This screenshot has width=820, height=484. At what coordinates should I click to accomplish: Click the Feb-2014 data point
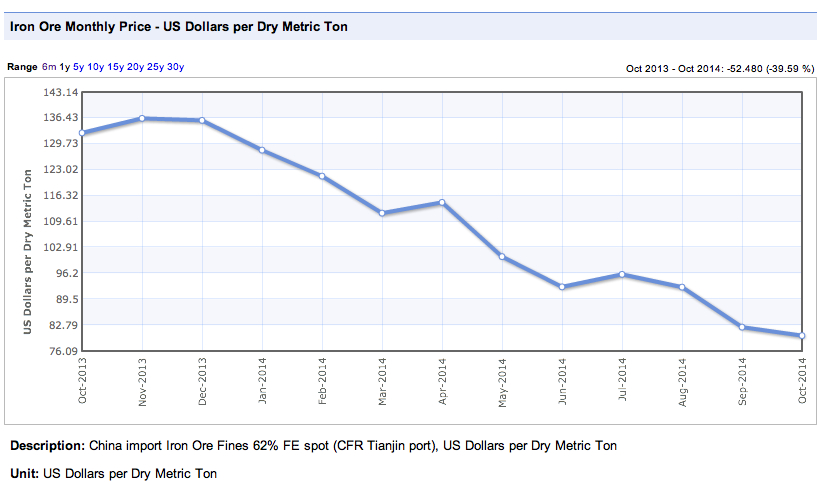(322, 176)
